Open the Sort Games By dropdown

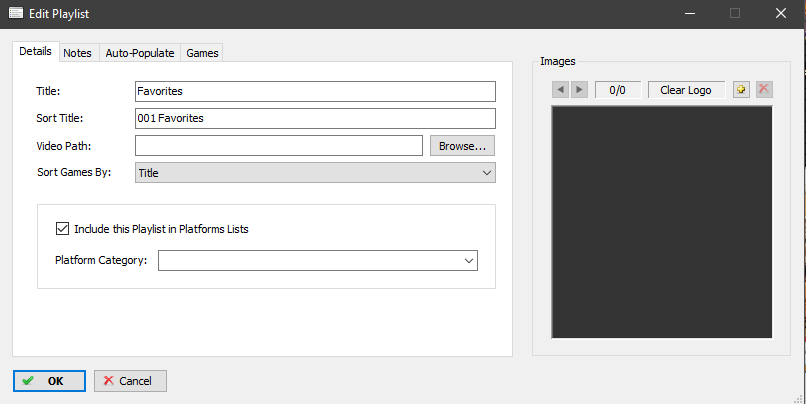pyautogui.click(x=315, y=173)
